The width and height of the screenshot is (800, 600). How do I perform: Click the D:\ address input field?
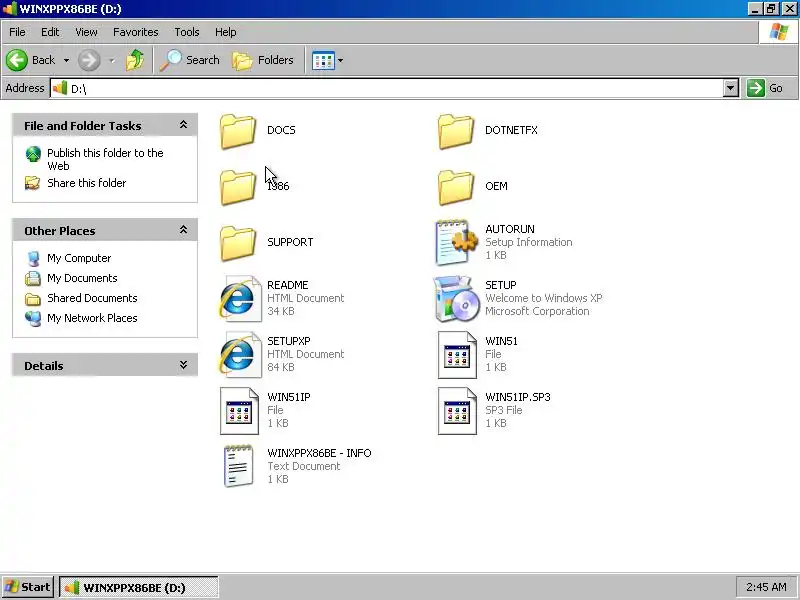(388, 88)
